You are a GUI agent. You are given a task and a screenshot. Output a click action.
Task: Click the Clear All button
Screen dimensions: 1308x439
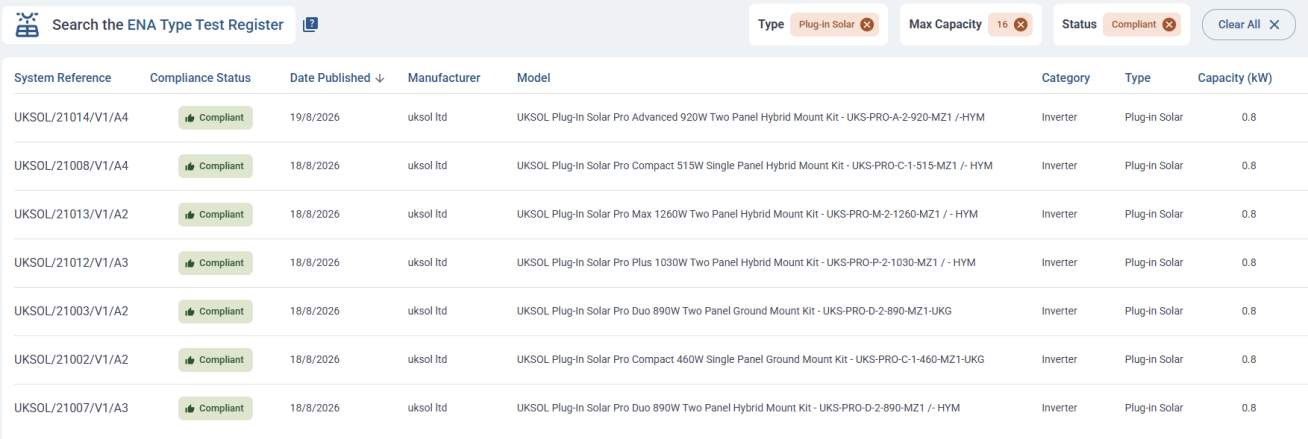tap(1248, 25)
